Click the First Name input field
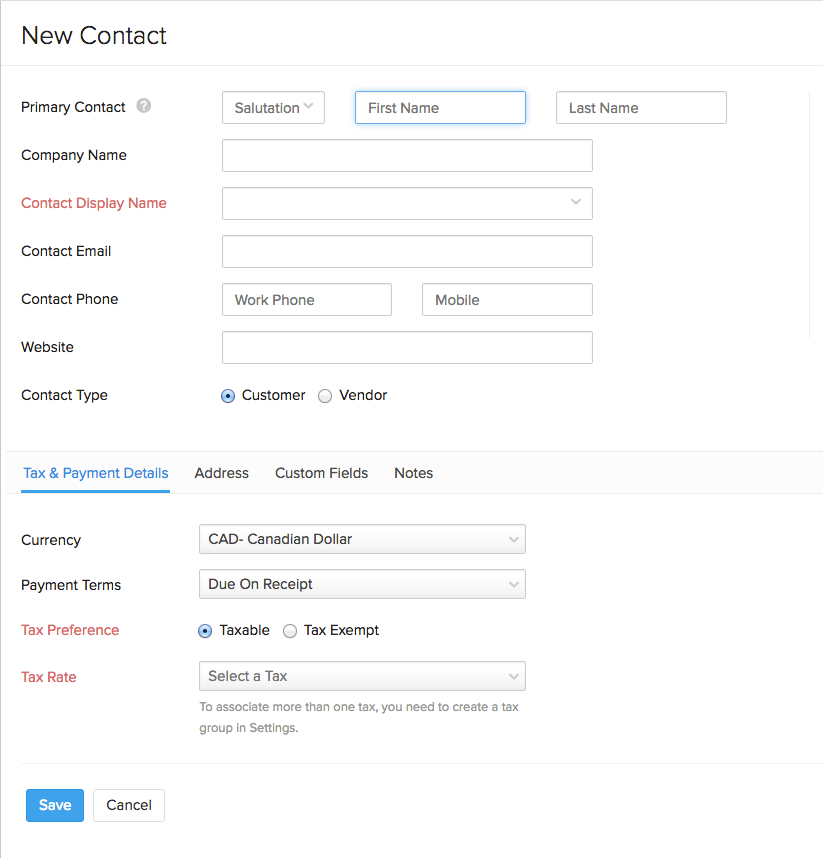823x858 pixels. (440, 107)
